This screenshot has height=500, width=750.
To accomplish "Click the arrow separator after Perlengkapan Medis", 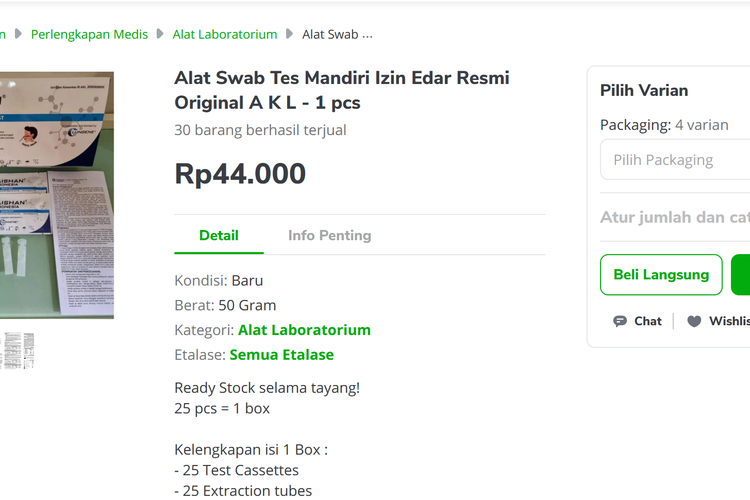I will point(161,34).
